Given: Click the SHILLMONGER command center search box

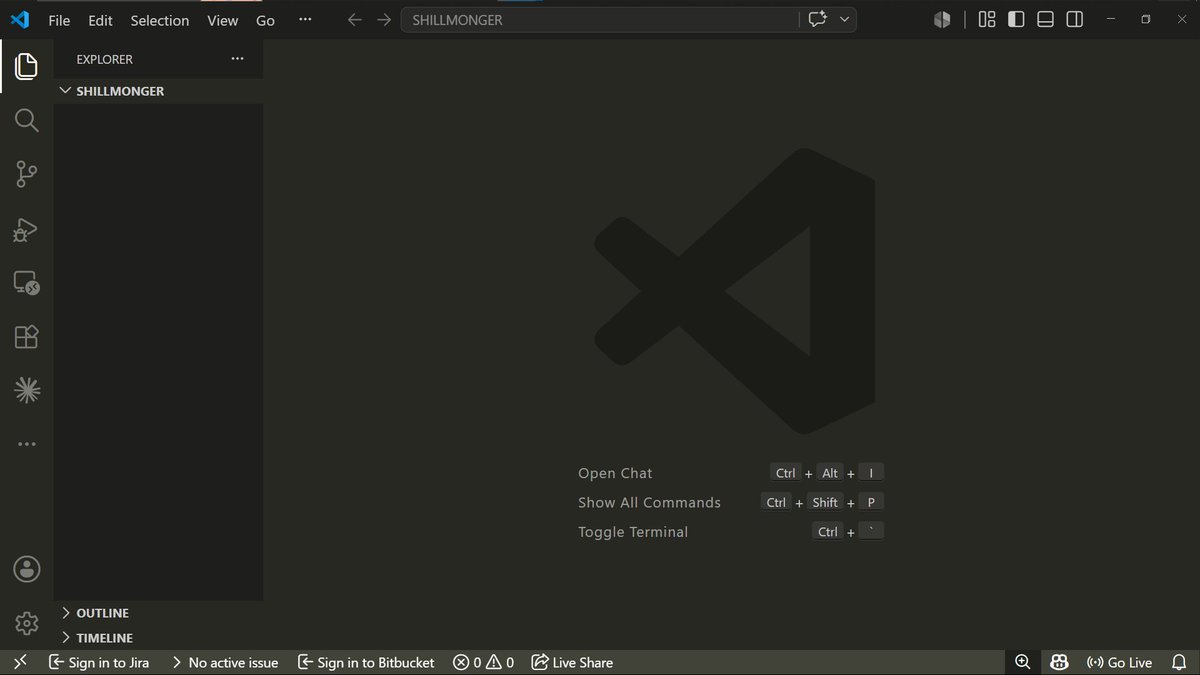Looking at the screenshot, I should [600, 20].
